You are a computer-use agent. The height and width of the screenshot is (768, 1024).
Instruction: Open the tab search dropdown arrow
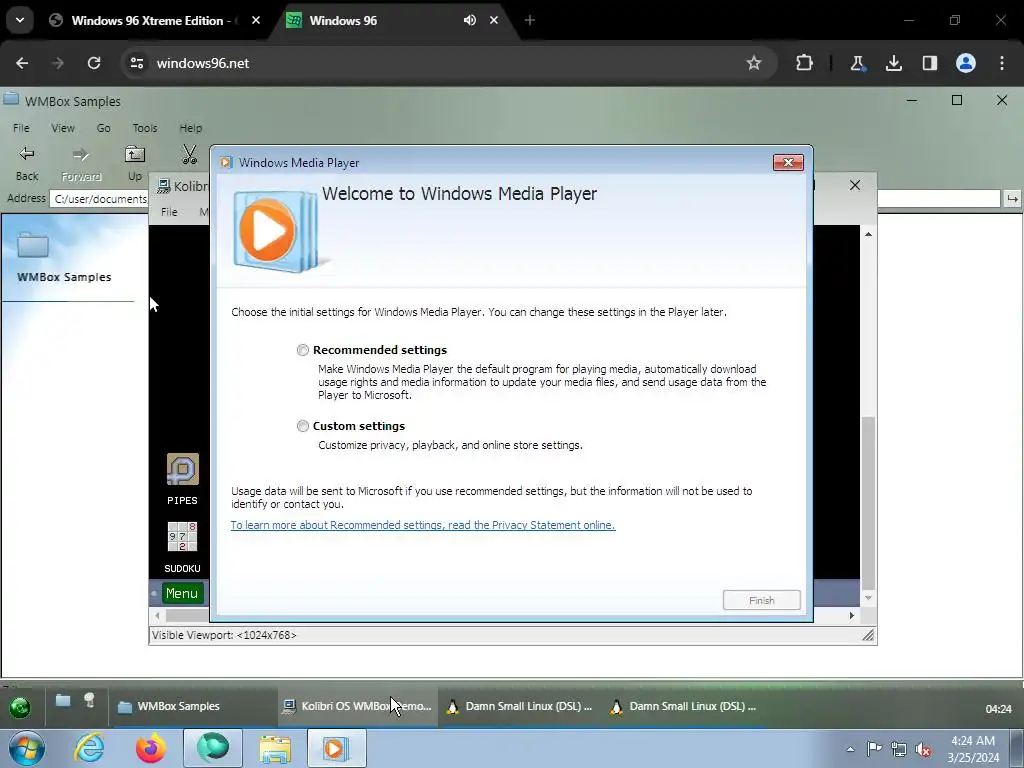pos(20,20)
